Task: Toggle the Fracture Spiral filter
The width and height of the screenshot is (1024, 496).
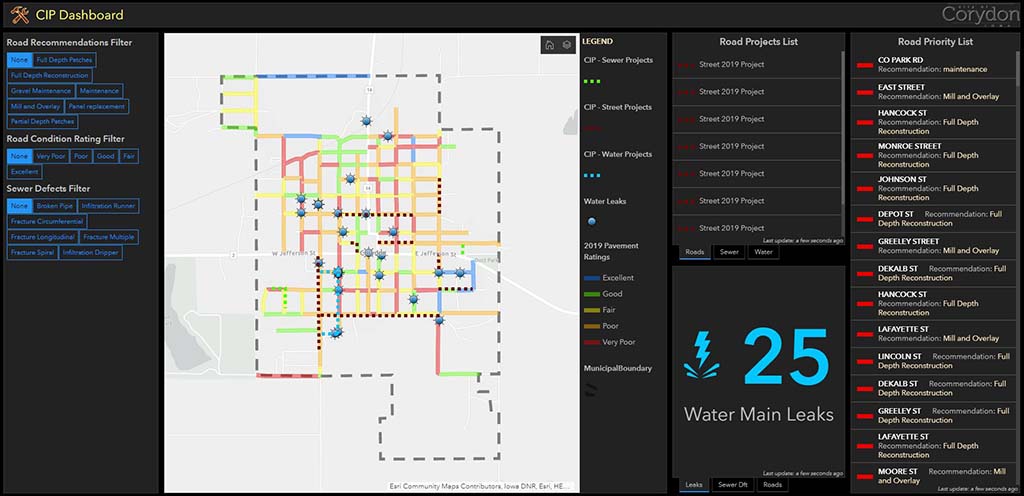Action: 32,253
